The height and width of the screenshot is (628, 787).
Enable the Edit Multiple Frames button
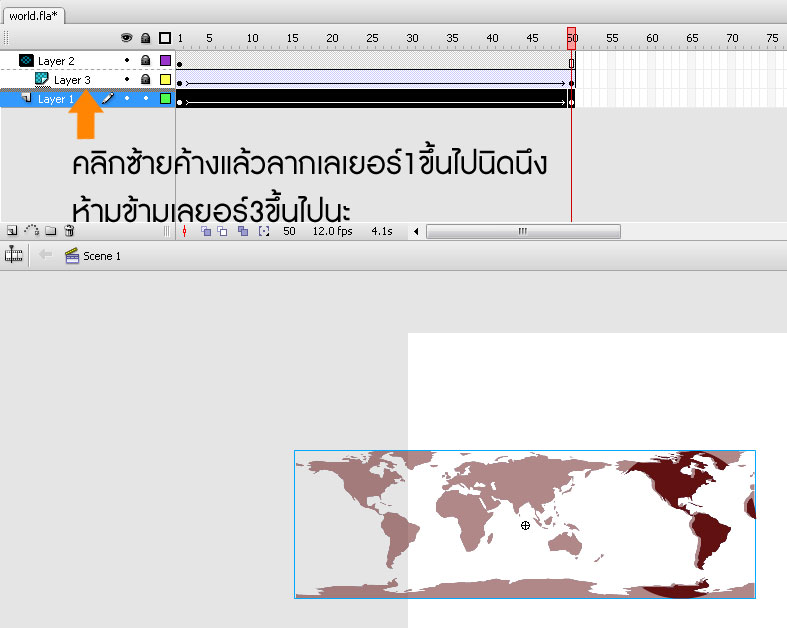243,231
